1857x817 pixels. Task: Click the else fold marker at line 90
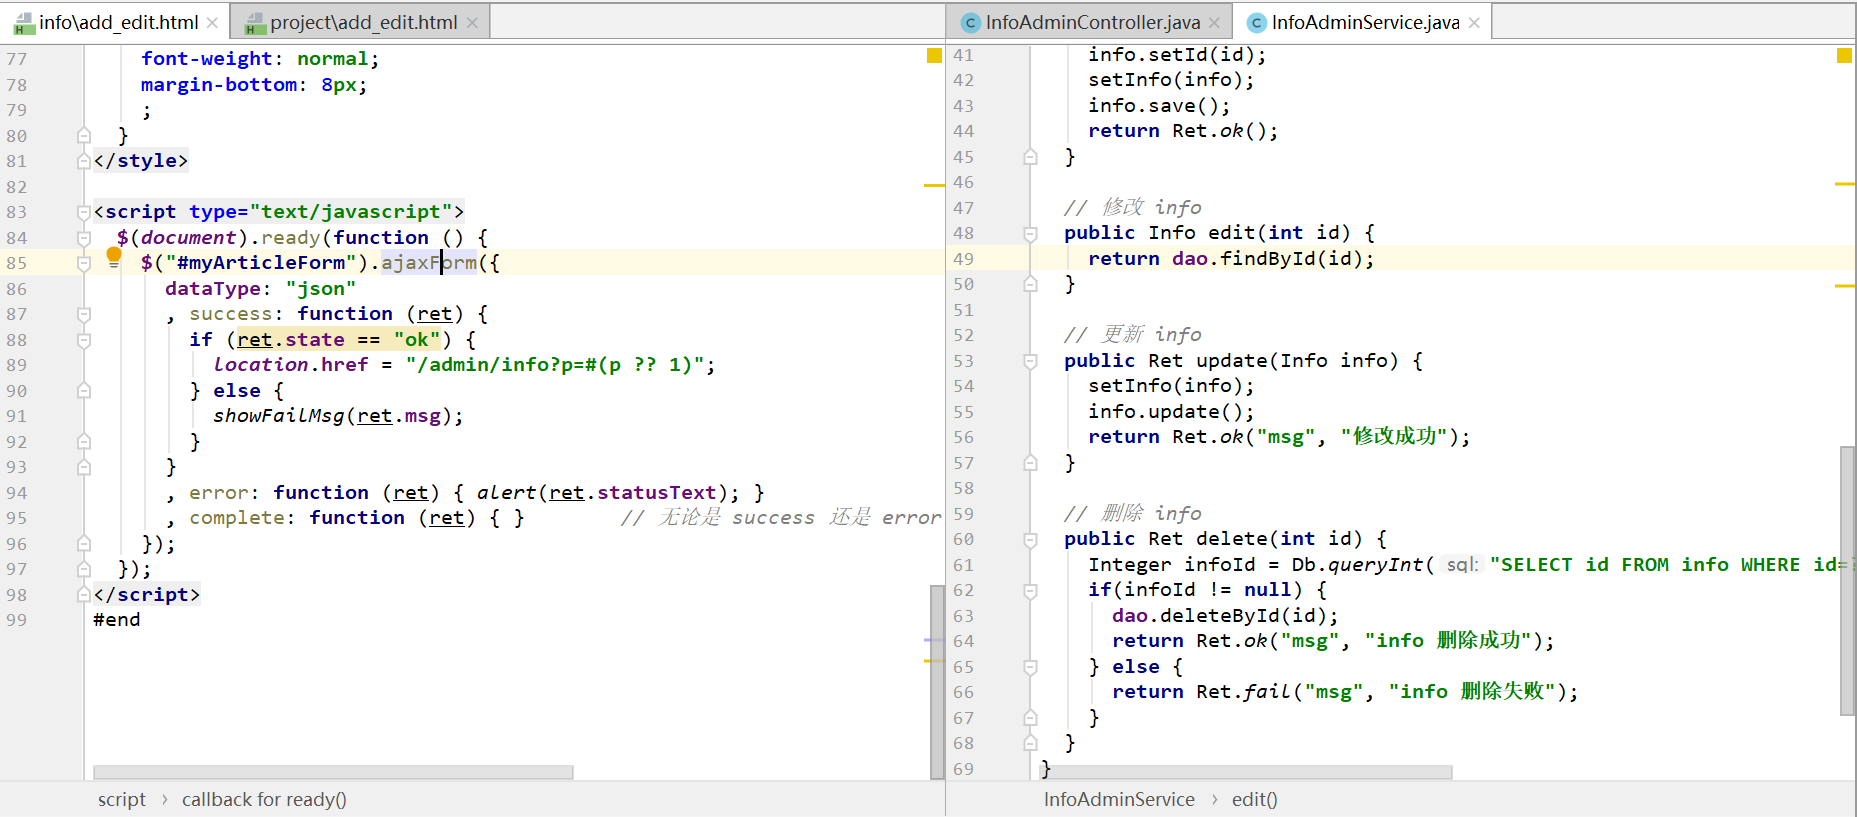tap(84, 391)
